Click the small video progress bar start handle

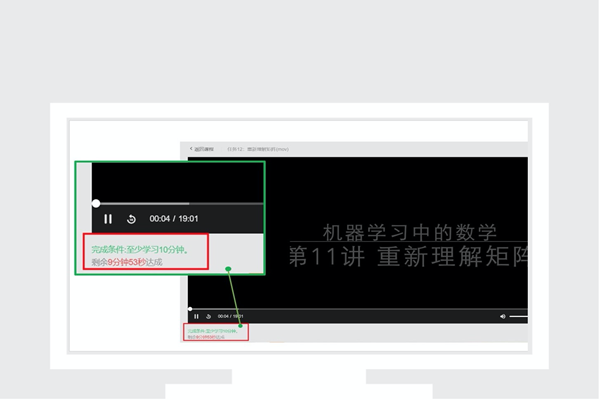point(190,309)
